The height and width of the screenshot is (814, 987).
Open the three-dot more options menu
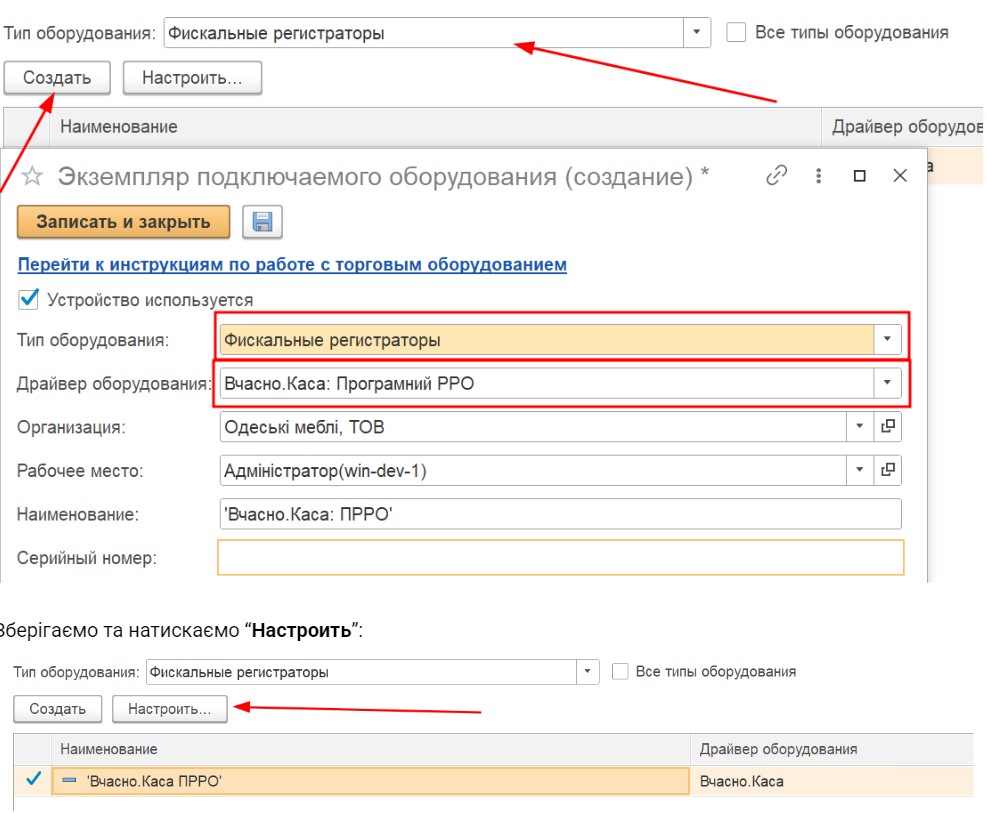(x=818, y=176)
